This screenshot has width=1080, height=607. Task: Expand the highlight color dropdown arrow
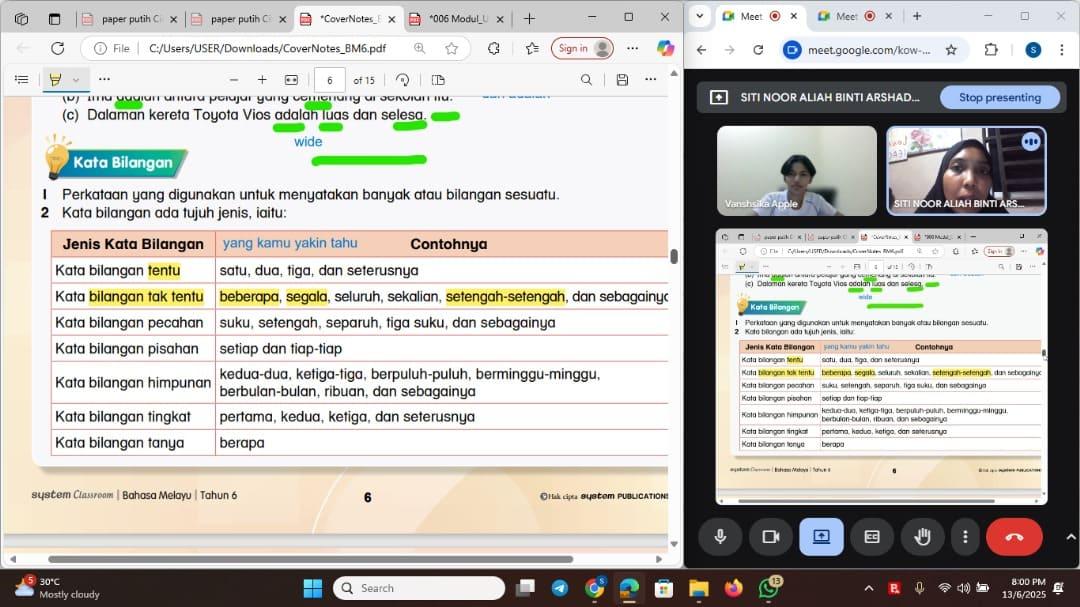(x=76, y=80)
